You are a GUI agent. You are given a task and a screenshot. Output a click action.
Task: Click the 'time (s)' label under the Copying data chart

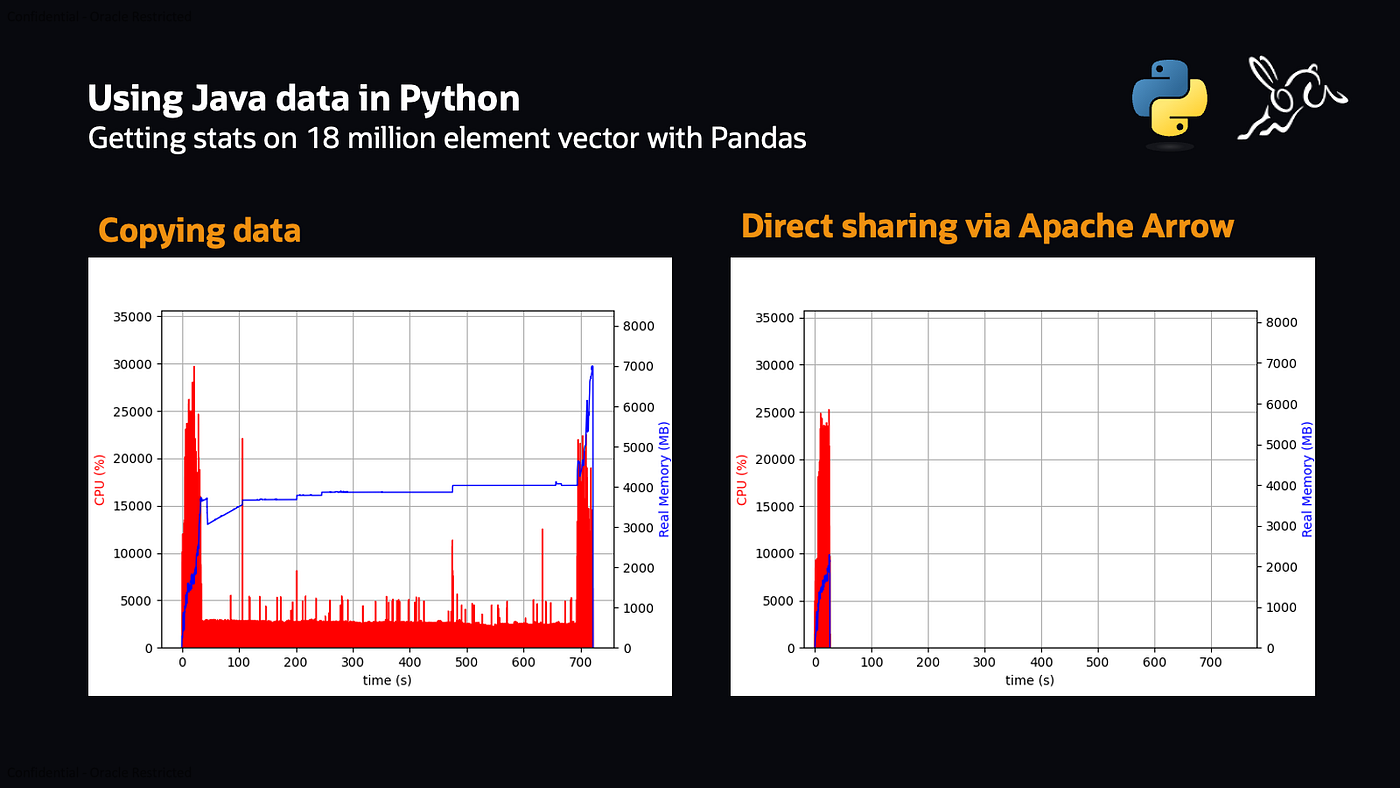tap(386, 680)
